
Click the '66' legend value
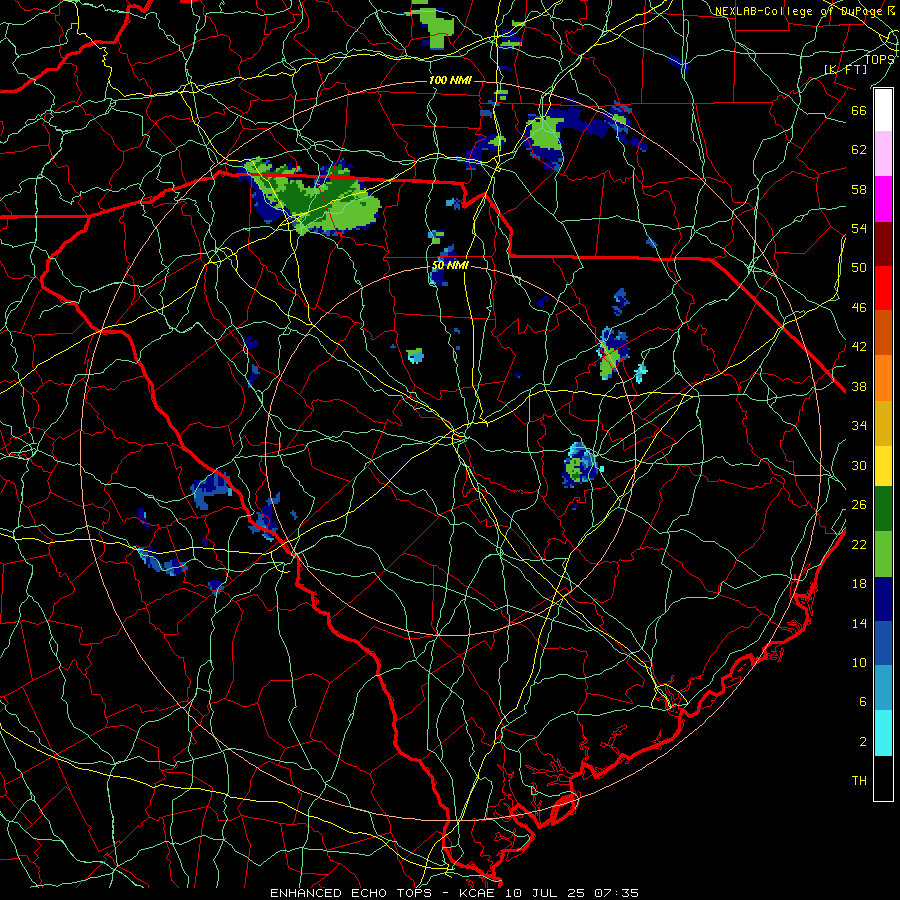[x=859, y=110]
